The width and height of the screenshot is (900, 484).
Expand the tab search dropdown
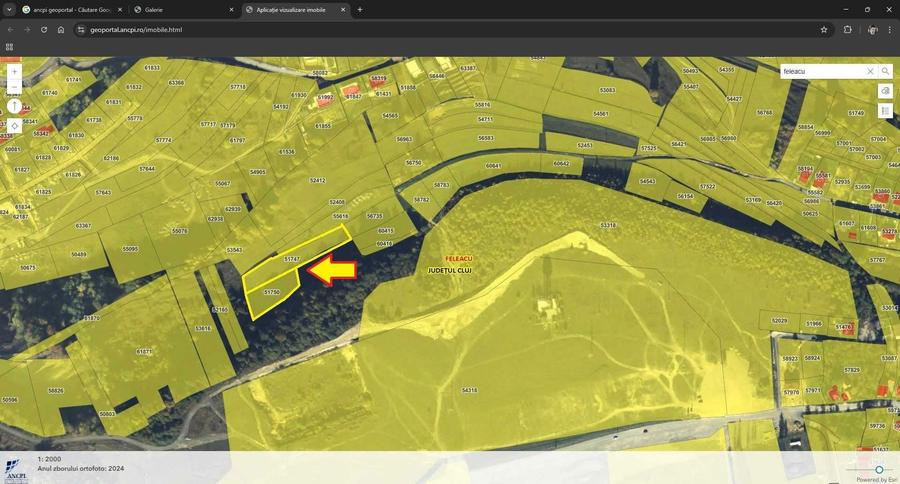10,10
